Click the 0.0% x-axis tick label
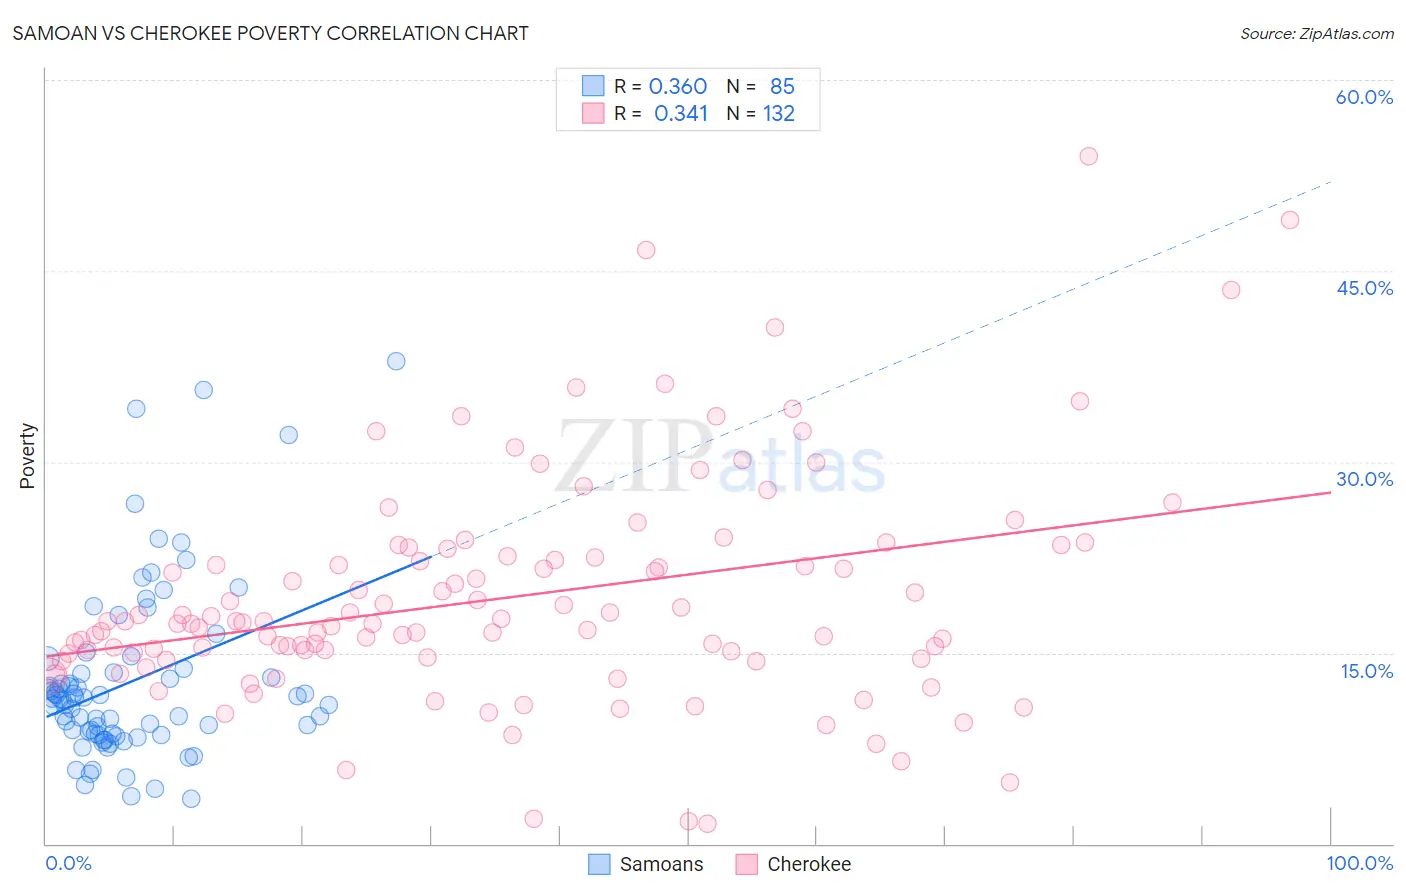 (x=68, y=863)
